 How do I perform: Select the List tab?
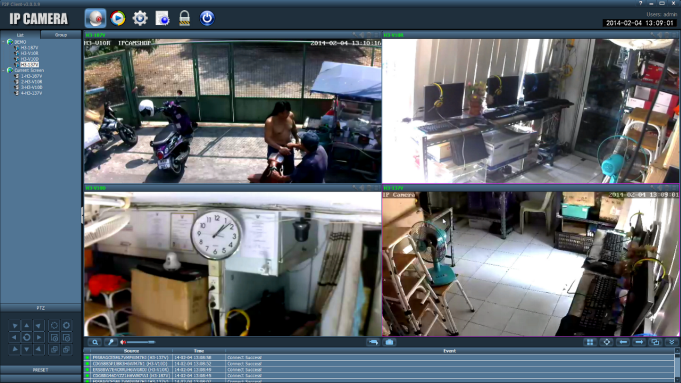[x=20, y=35]
